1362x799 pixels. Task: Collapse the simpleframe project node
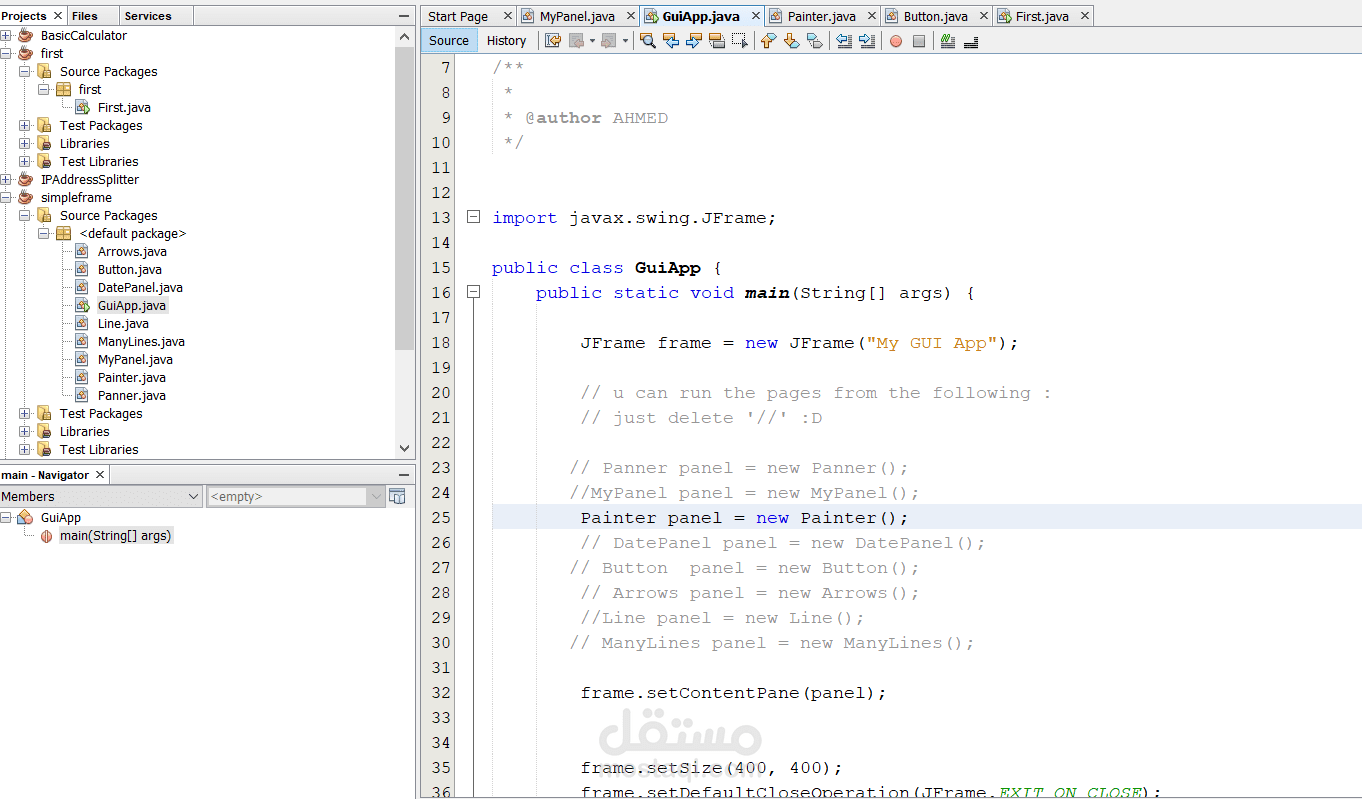pyautogui.click(x=6, y=197)
